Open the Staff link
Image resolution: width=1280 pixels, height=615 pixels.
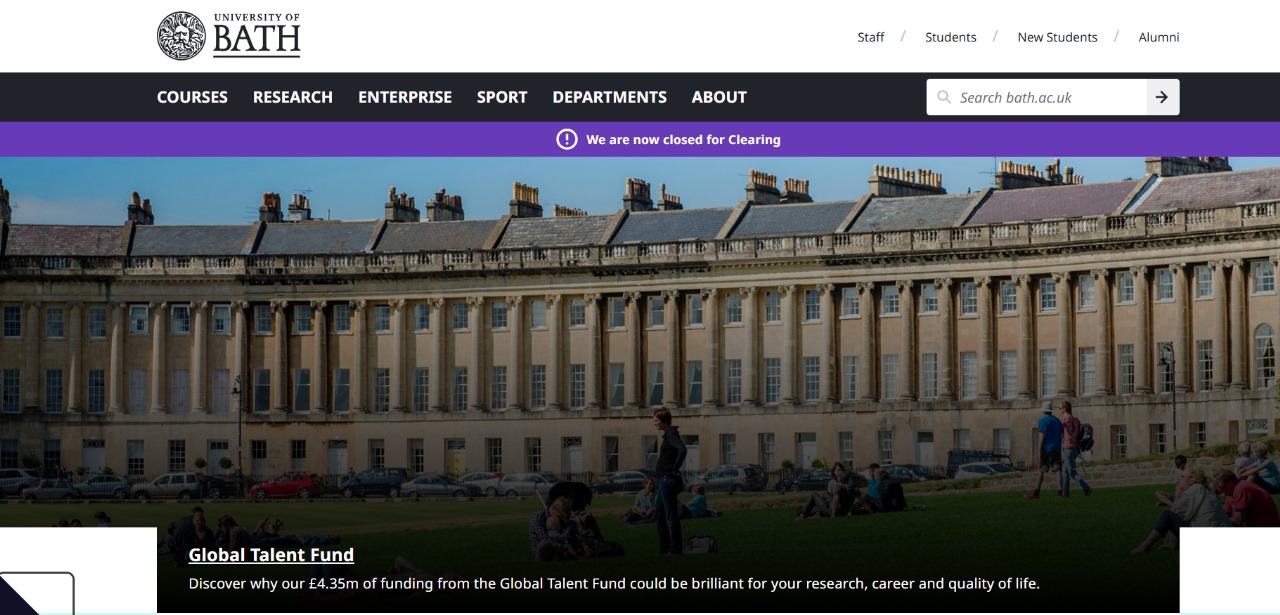tap(871, 37)
